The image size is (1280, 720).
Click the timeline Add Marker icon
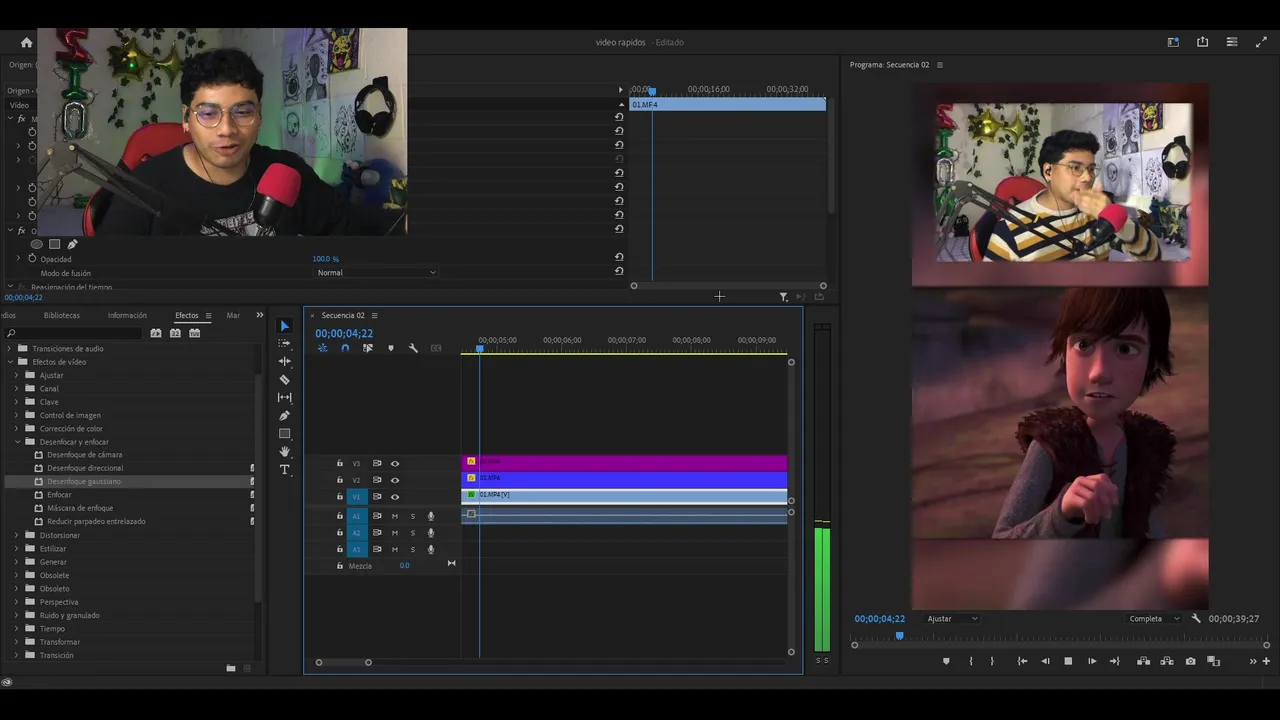click(x=390, y=348)
